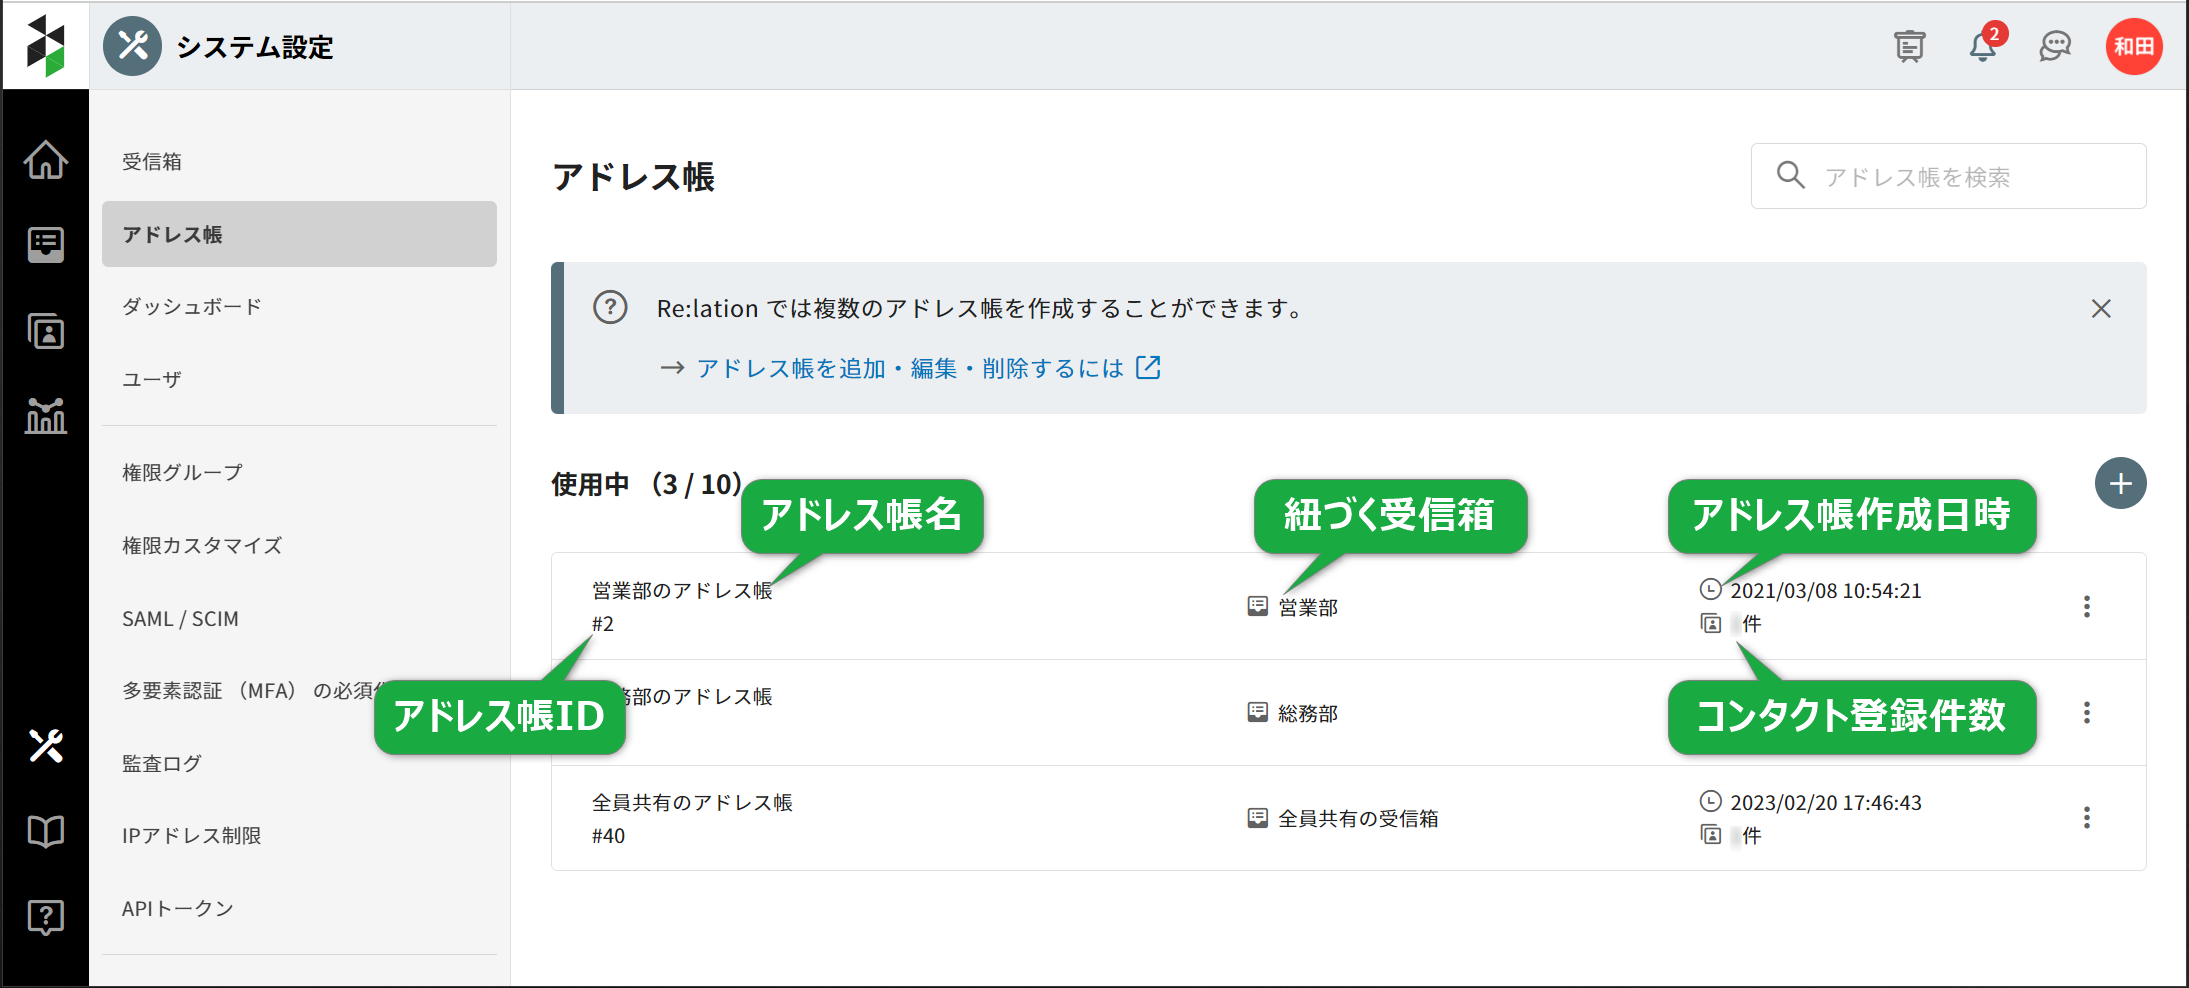The image size is (2189, 988).
Task: Select 受信箱 in settings menu
Action: [x=152, y=162]
